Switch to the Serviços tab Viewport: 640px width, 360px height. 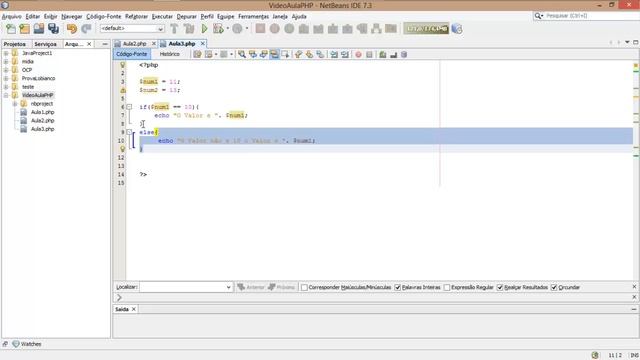click(45, 44)
